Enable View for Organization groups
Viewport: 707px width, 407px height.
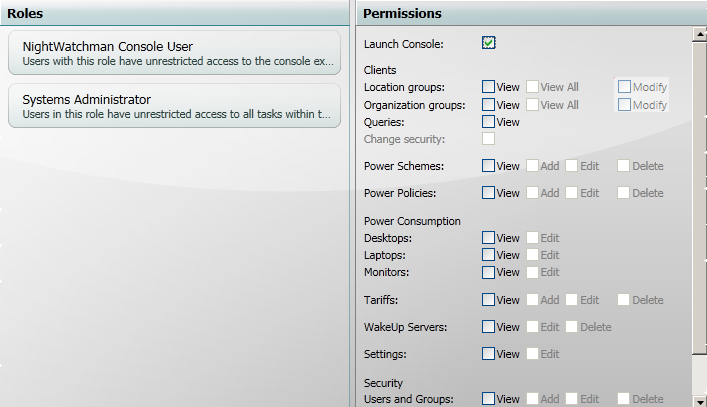[x=488, y=104]
